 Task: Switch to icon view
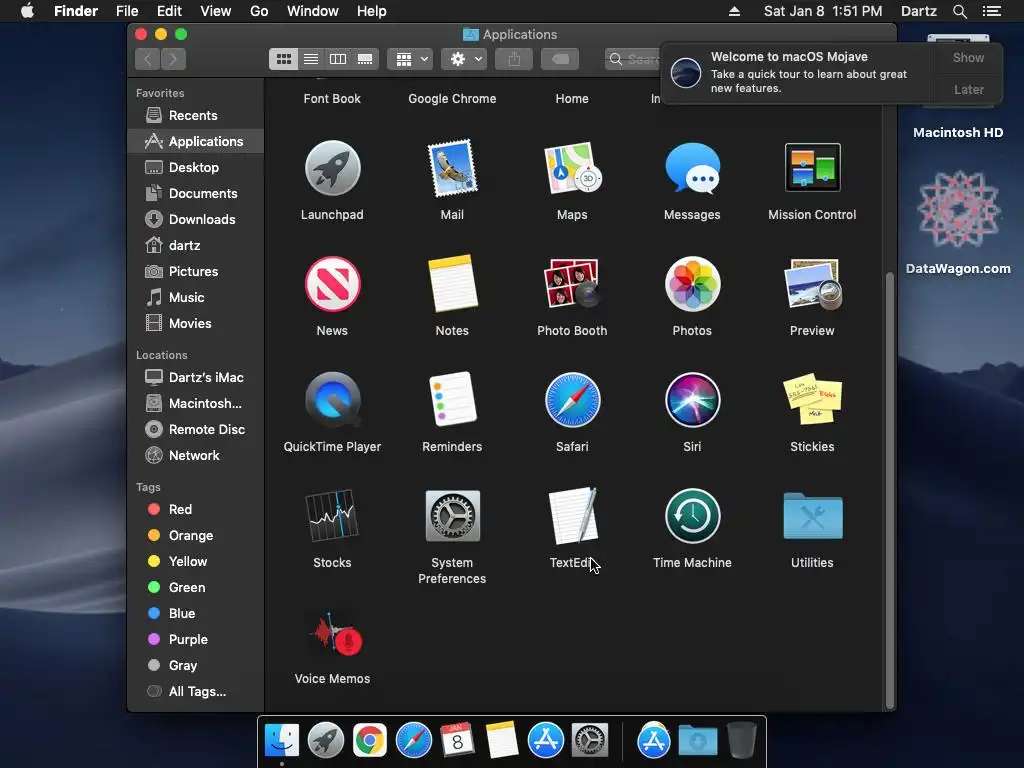click(283, 59)
